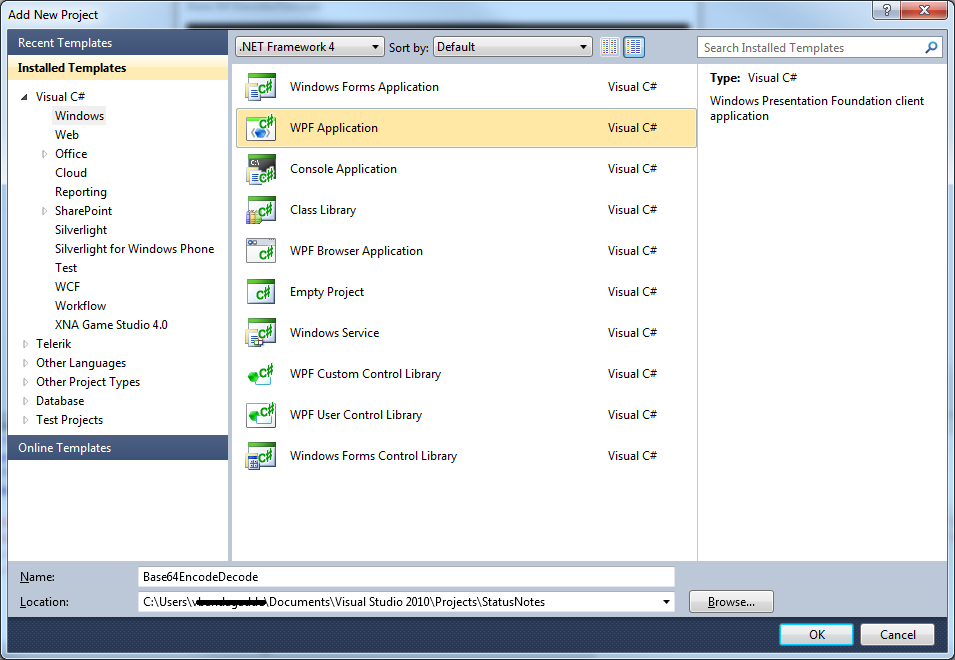Open the .NET Framework 4 dropdown
This screenshot has height=660, width=955.
click(375, 46)
